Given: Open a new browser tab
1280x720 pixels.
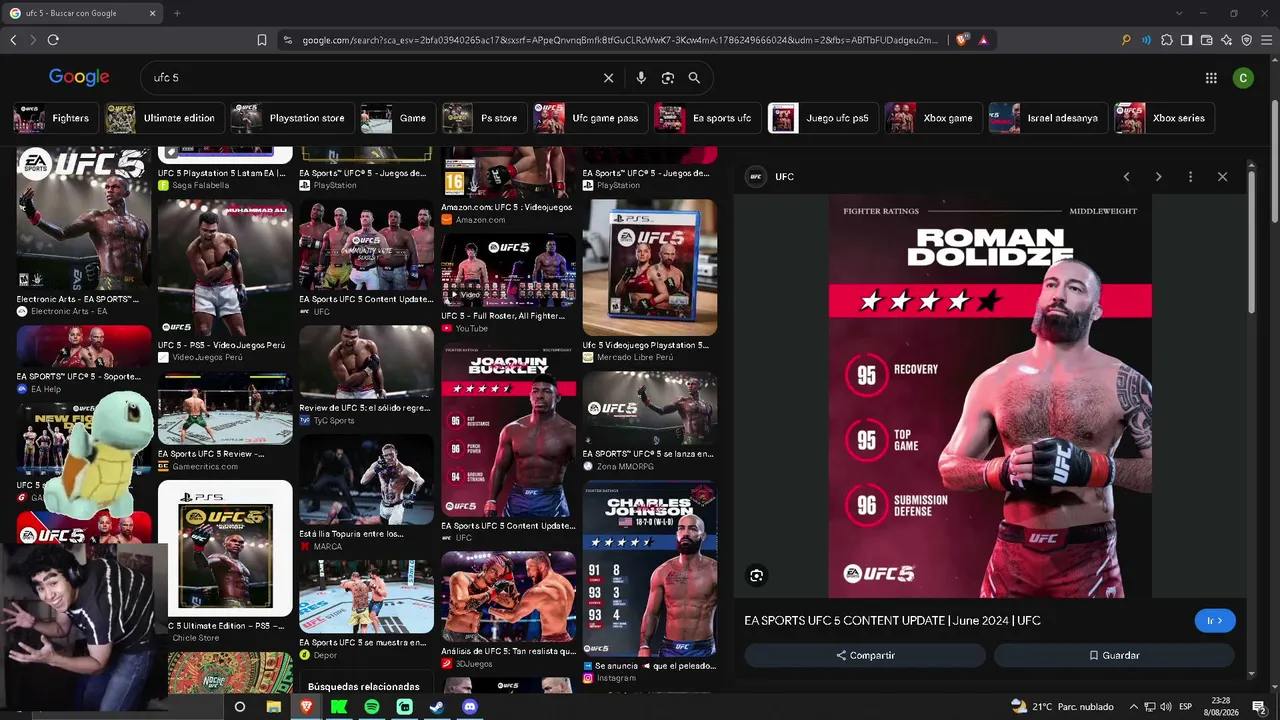Looking at the screenshot, I should [x=177, y=13].
